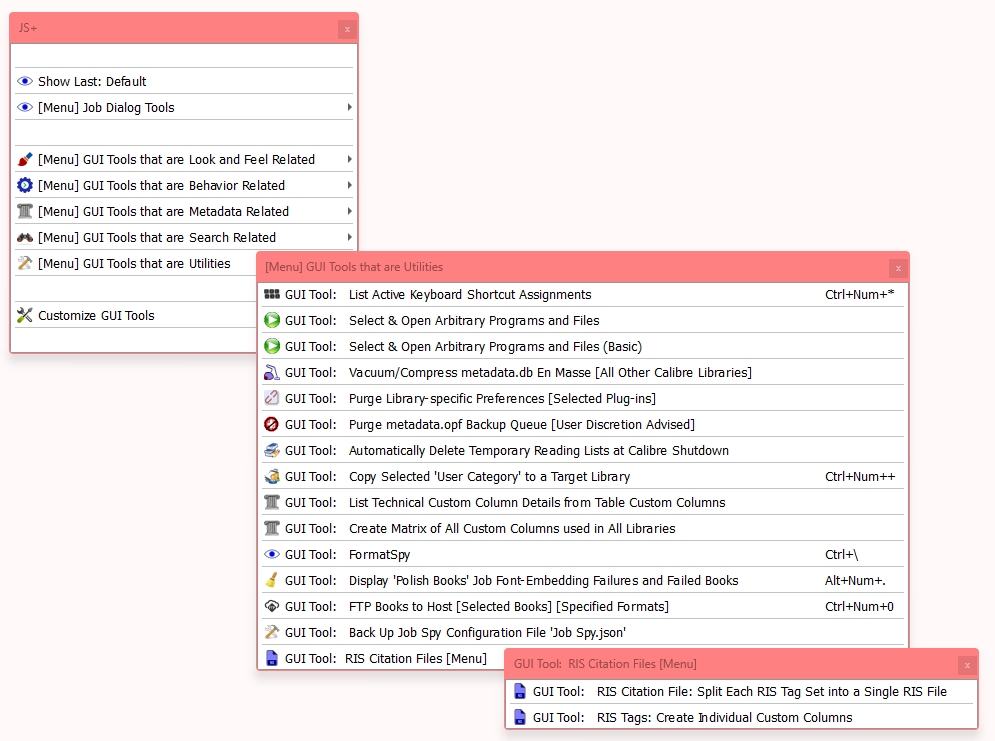Click the binoculars icon for Search Related tools
The height and width of the screenshot is (741, 995).
coord(25,237)
